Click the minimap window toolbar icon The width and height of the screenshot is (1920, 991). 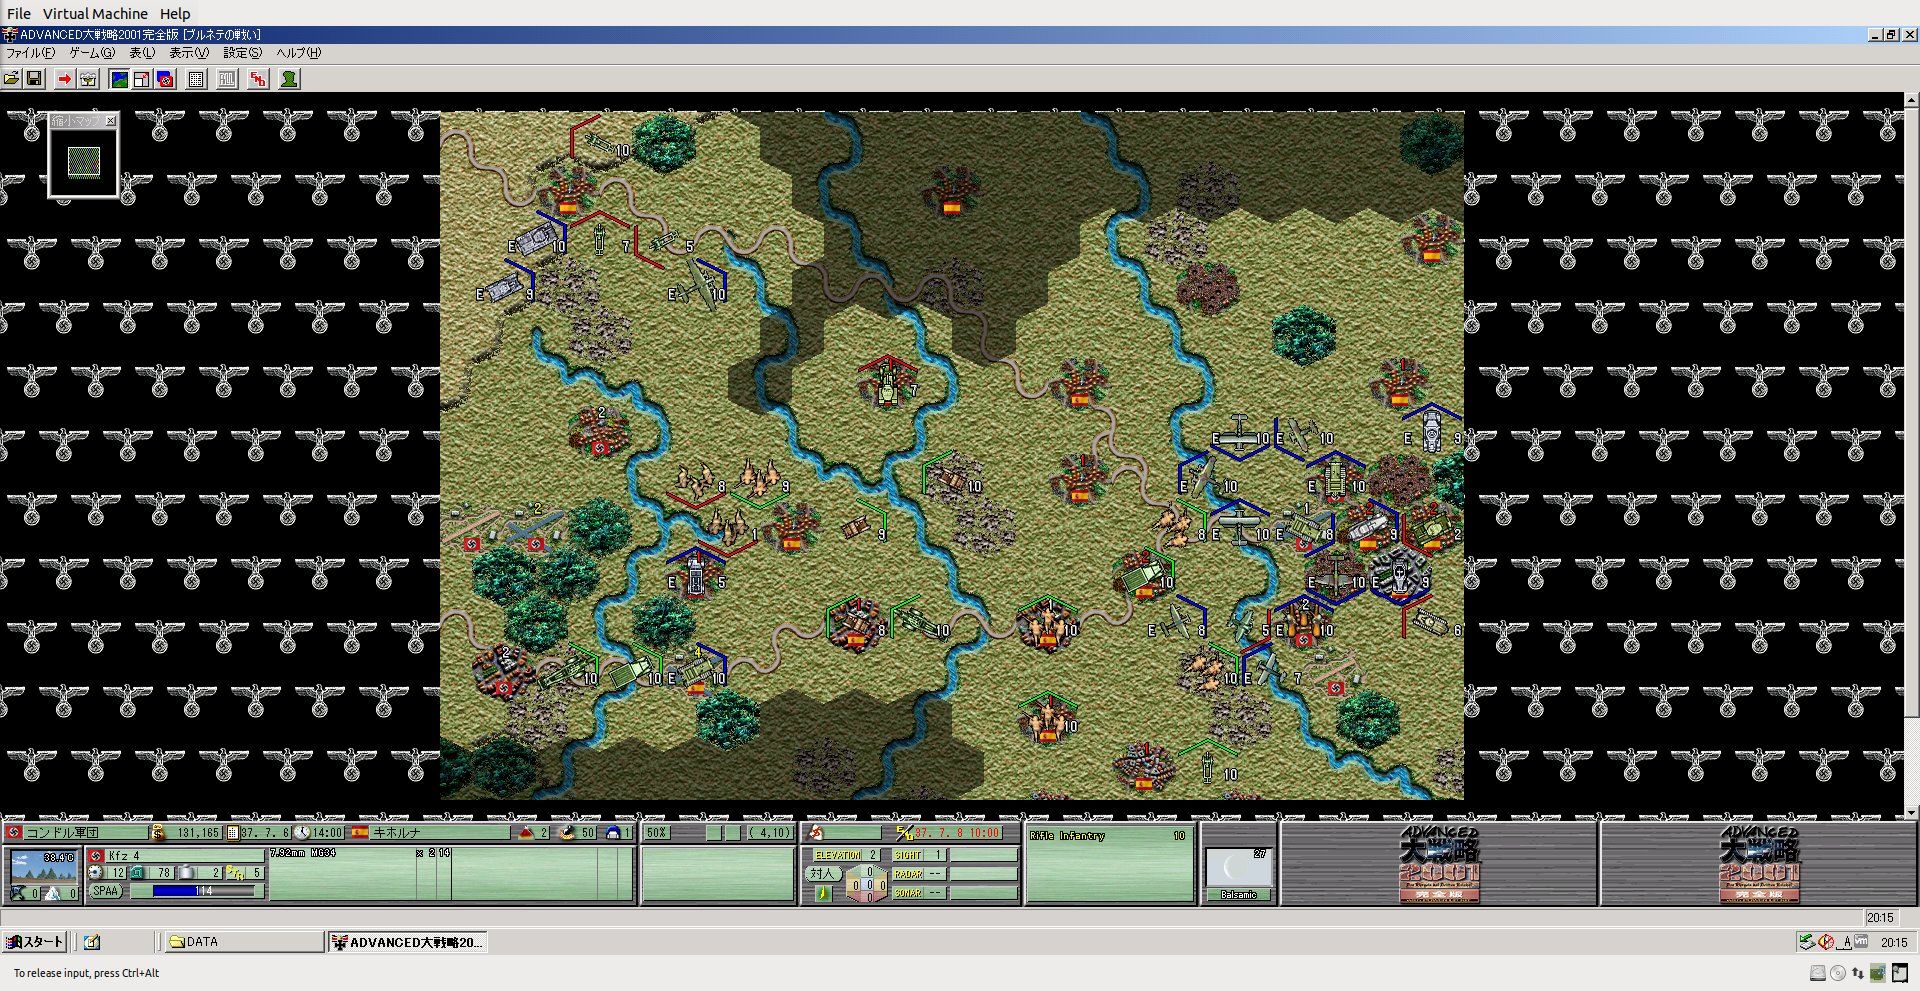(x=142, y=79)
